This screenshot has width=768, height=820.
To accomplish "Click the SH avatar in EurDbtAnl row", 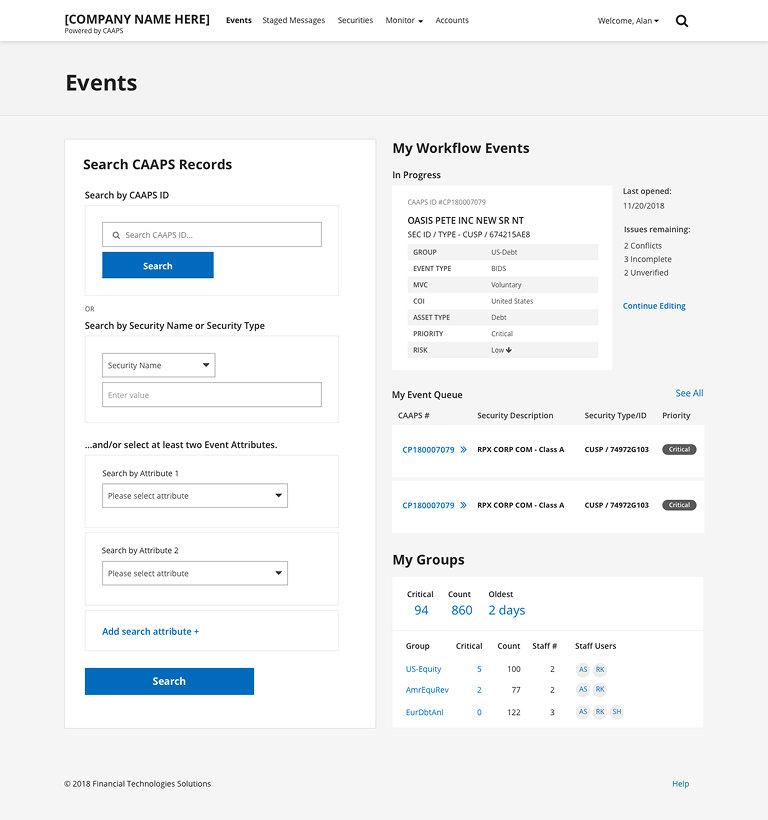I will (x=617, y=712).
